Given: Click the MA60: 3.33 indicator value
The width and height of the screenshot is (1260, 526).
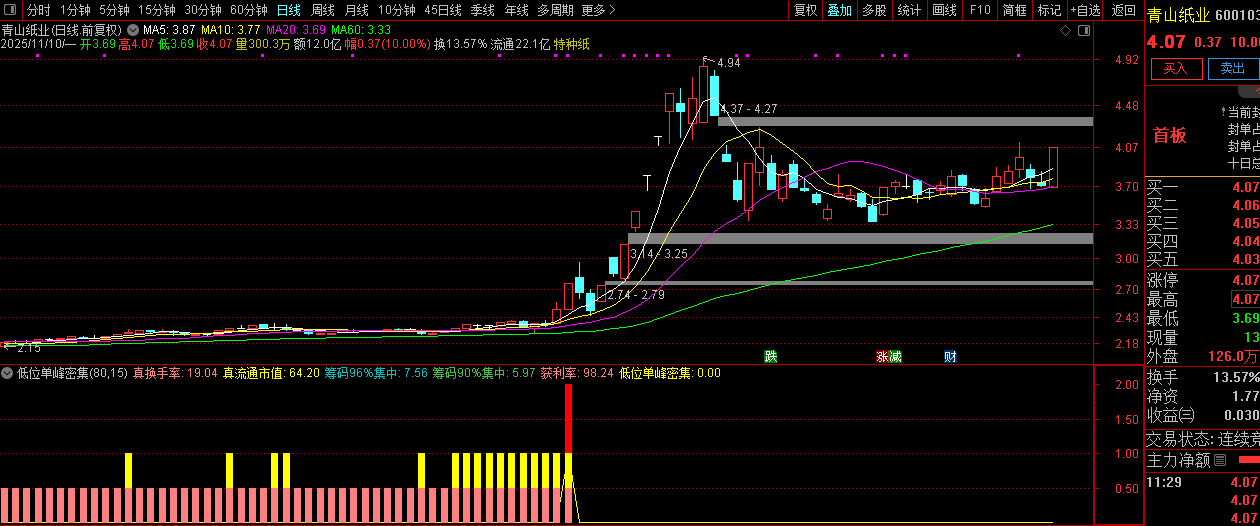Looking at the screenshot, I should click(x=361, y=30).
